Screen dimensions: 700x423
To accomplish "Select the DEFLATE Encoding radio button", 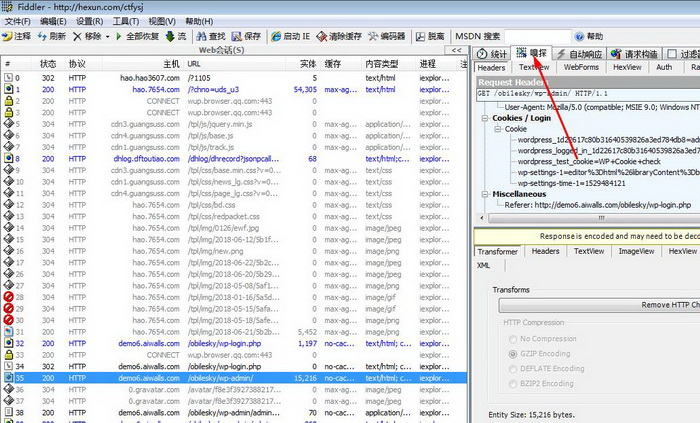I will pos(515,368).
